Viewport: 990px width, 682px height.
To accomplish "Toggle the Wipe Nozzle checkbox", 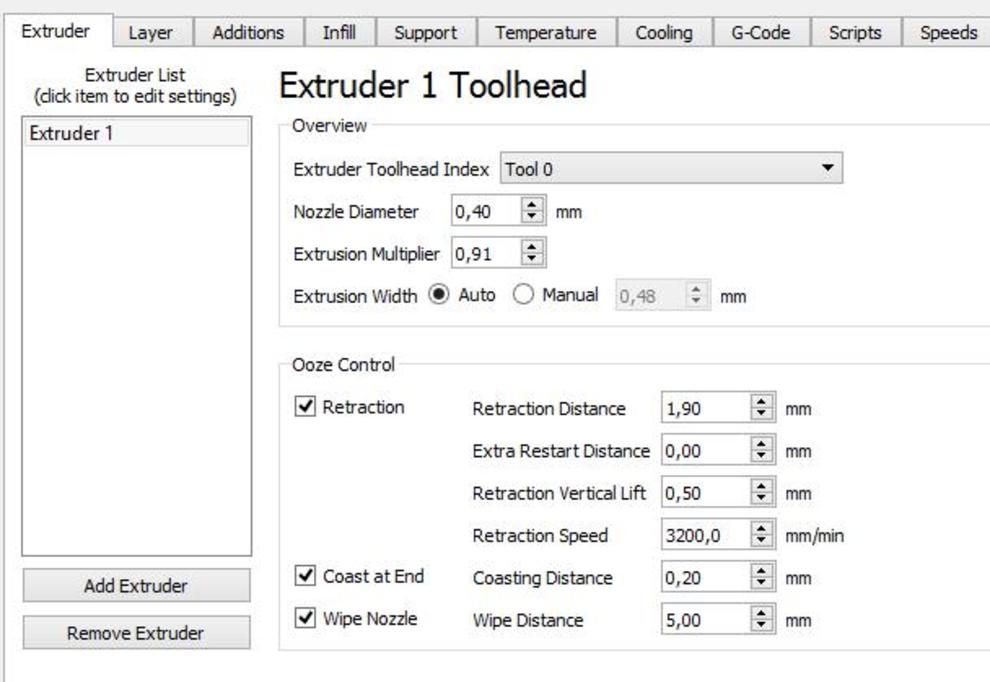I will (306, 618).
